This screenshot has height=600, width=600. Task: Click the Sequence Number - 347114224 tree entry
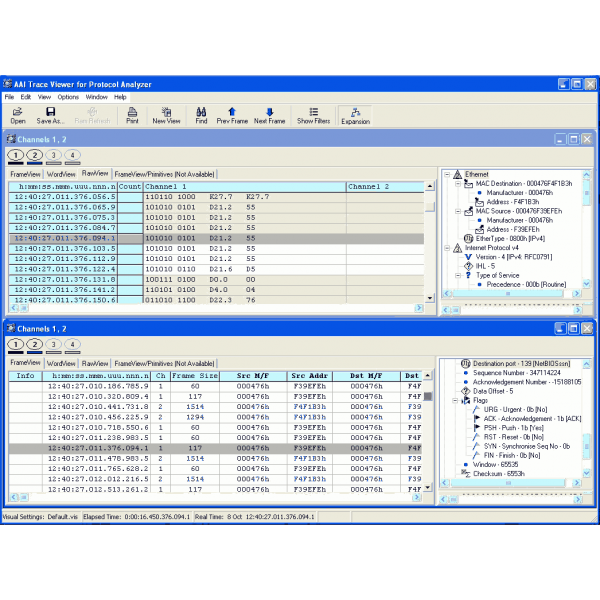(x=517, y=373)
